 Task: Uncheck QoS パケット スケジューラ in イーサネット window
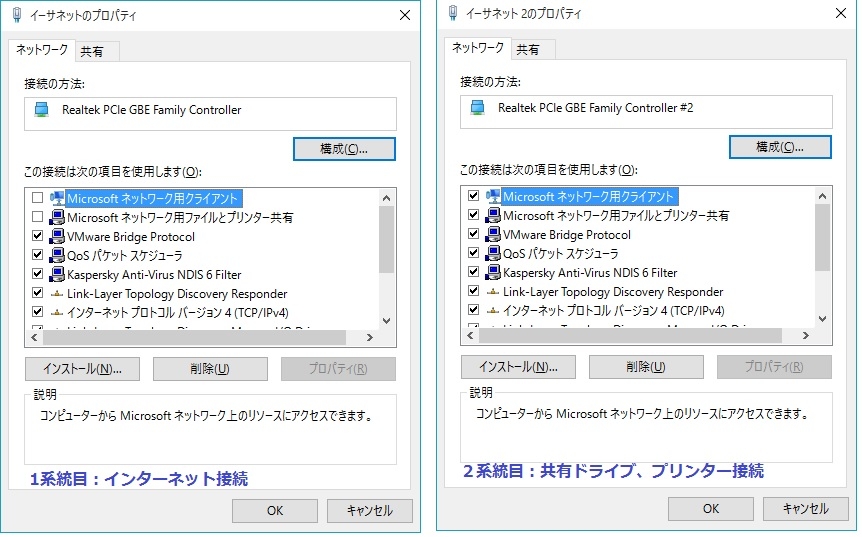coord(37,255)
